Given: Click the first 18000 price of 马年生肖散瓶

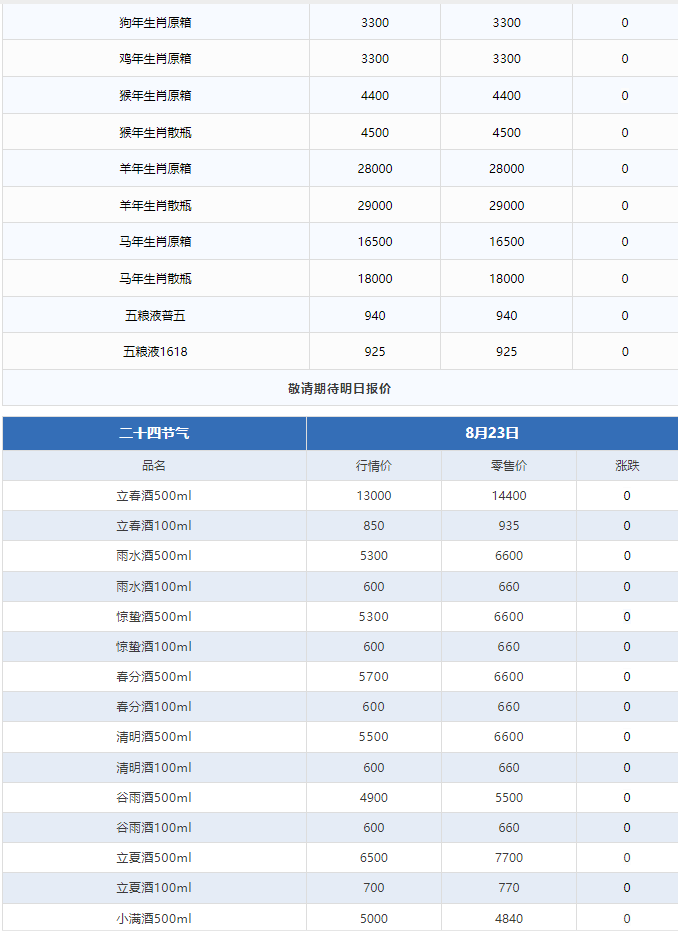Looking at the screenshot, I should (x=375, y=279).
